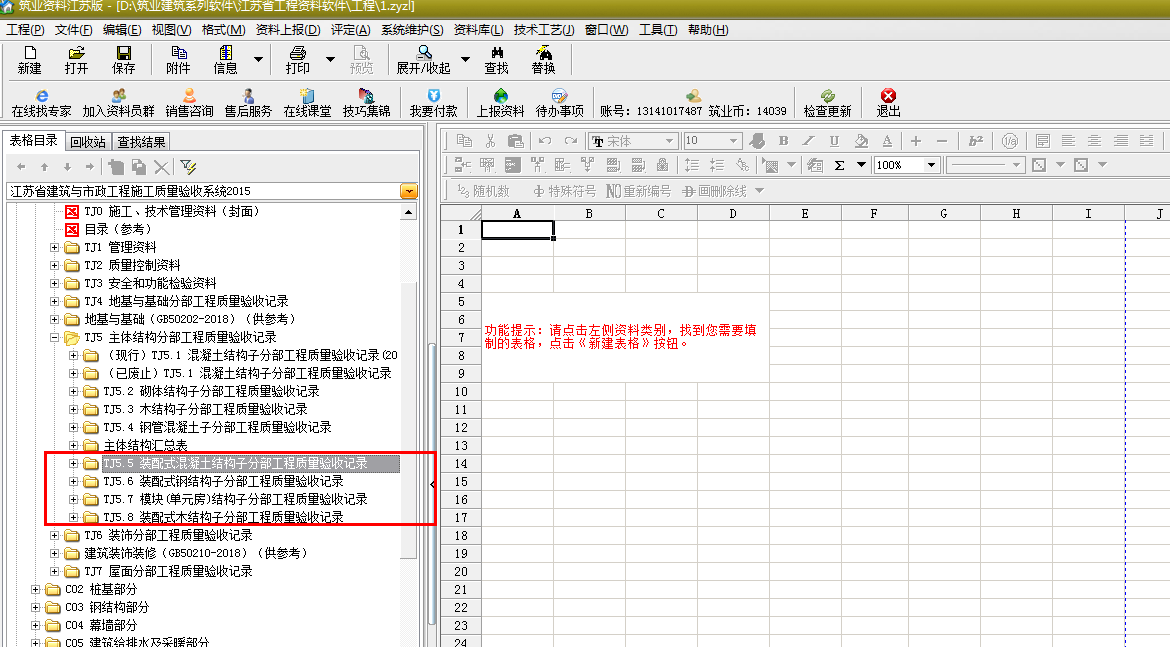1170x647 pixels.
Task: Click the 新建 (New) toolbar icon
Action: [29, 60]
